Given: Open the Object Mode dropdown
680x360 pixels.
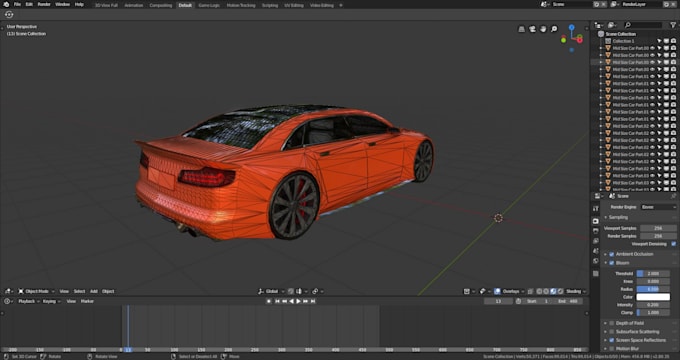Looking at the screenshot, I should [x=36, y=291].
